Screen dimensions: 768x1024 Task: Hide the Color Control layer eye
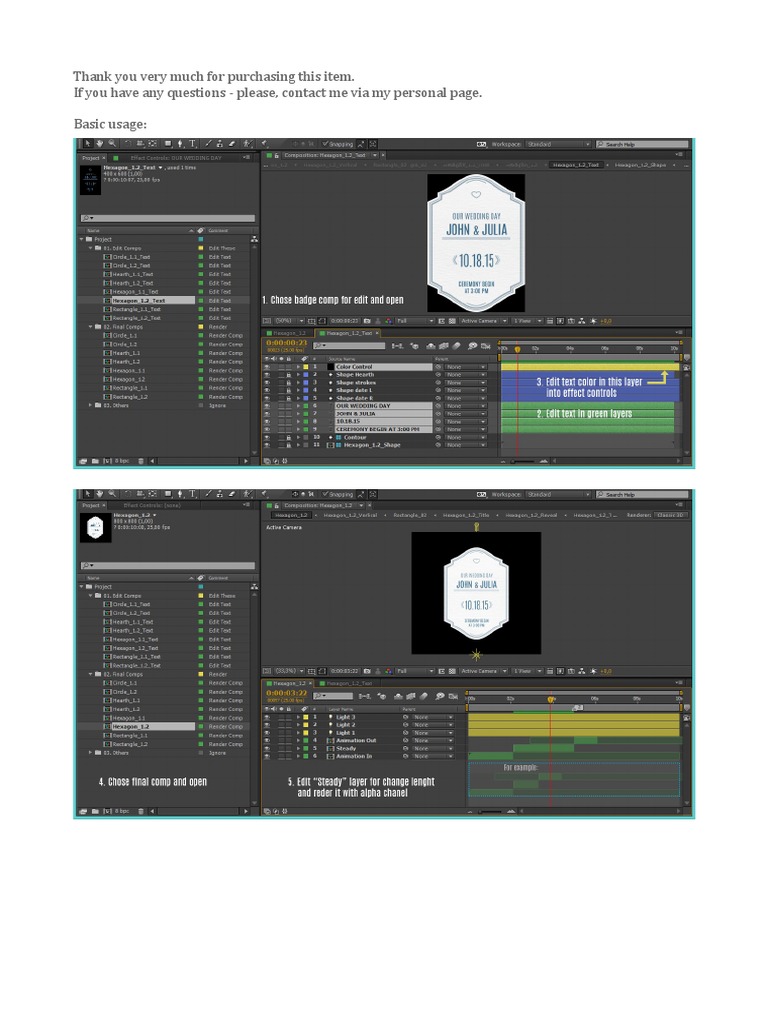266,367
